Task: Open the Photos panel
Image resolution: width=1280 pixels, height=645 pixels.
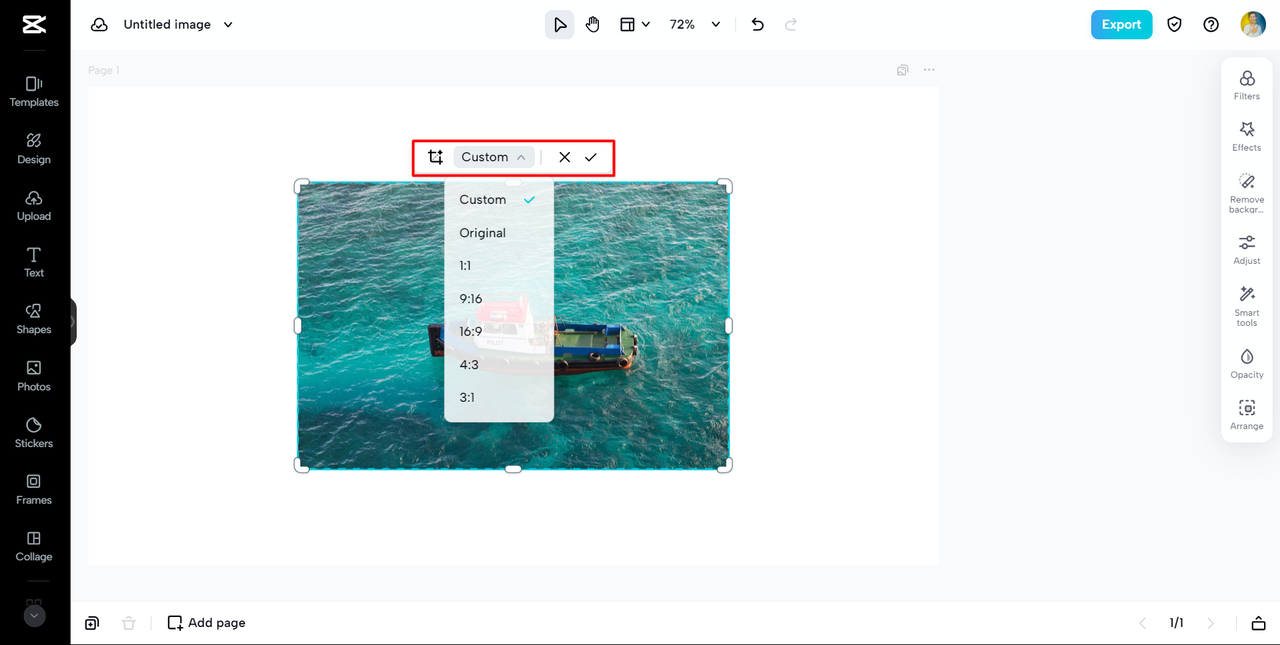Action: click(x=34, y=376)
